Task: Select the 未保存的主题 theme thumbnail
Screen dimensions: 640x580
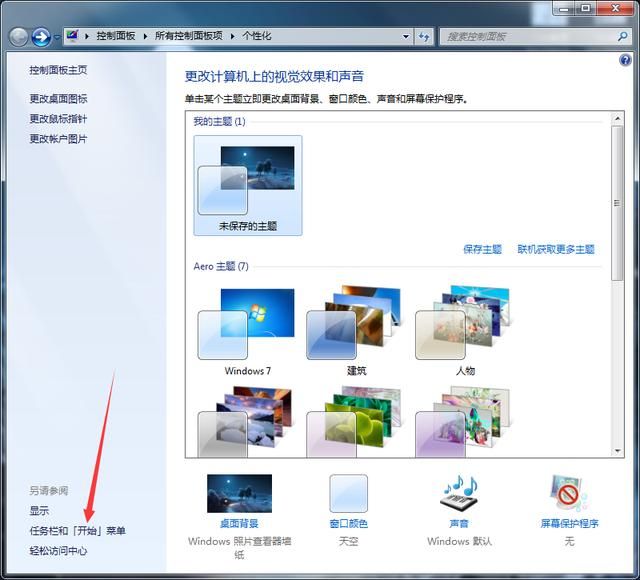Action: (248, 185)
